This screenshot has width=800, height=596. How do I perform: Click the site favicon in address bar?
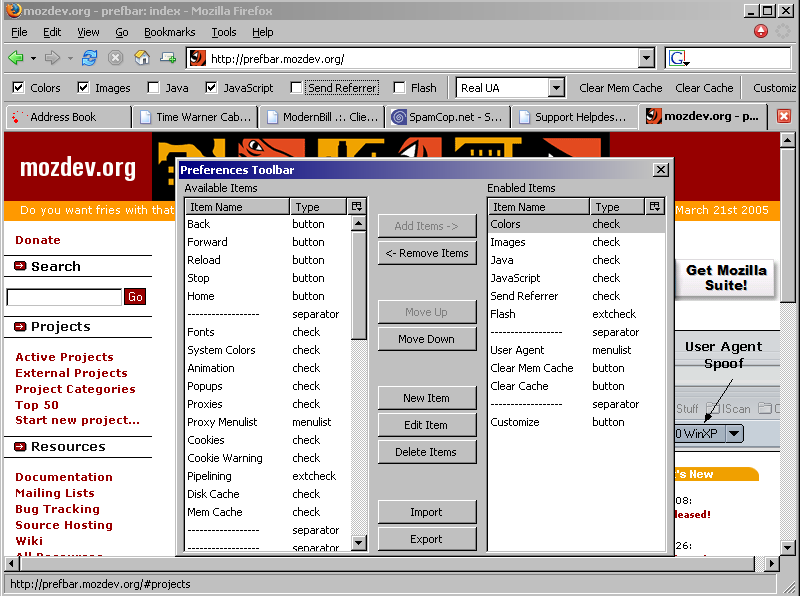click(x=197, y=58)
